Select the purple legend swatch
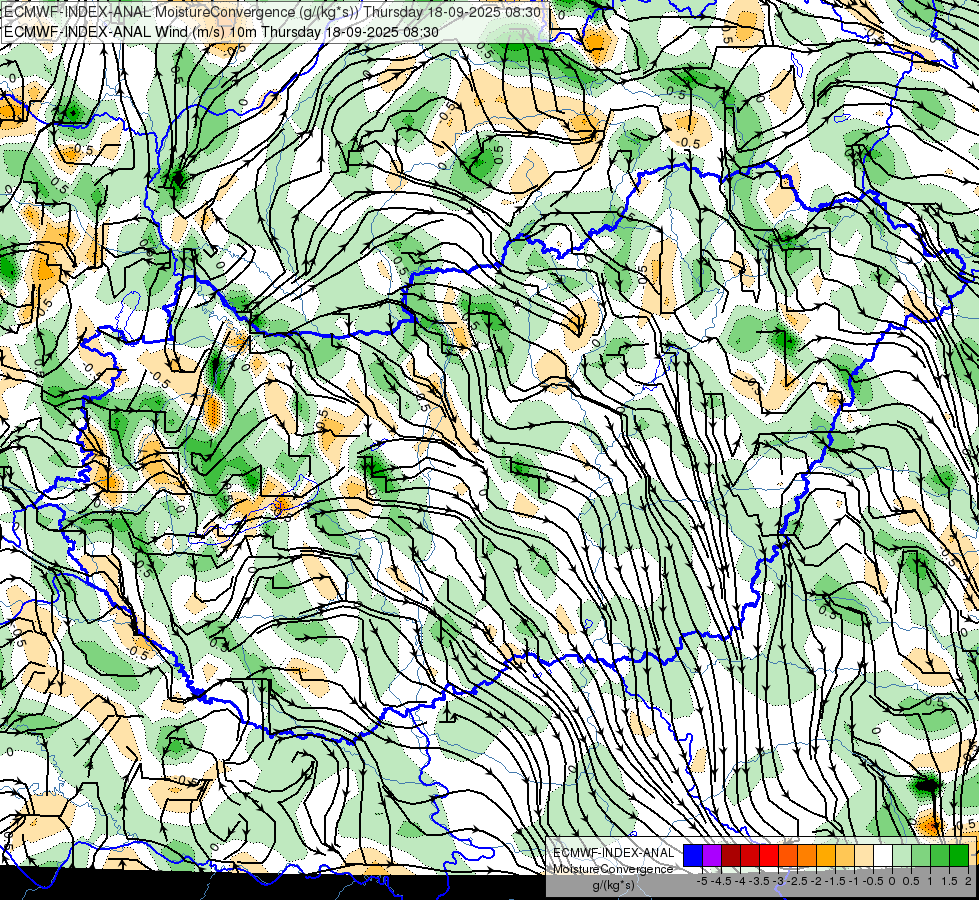979x900 pixels. tap(711, 856)
